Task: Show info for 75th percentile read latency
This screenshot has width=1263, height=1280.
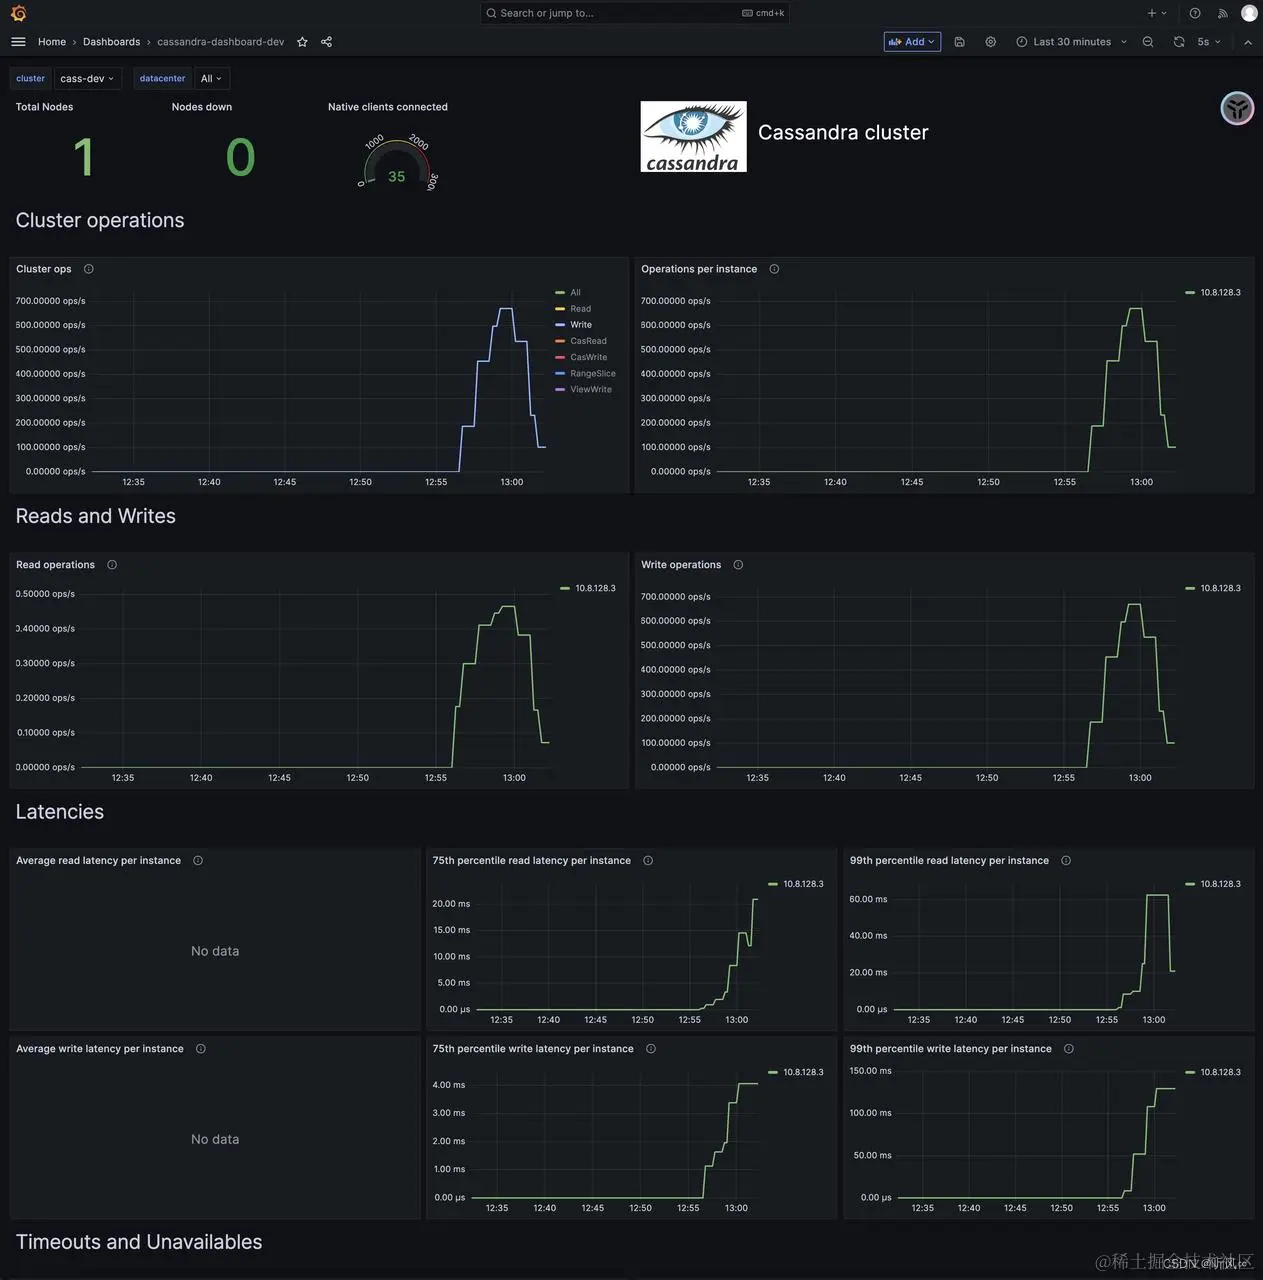Action: pyautogui.click(x=648, y=861)
